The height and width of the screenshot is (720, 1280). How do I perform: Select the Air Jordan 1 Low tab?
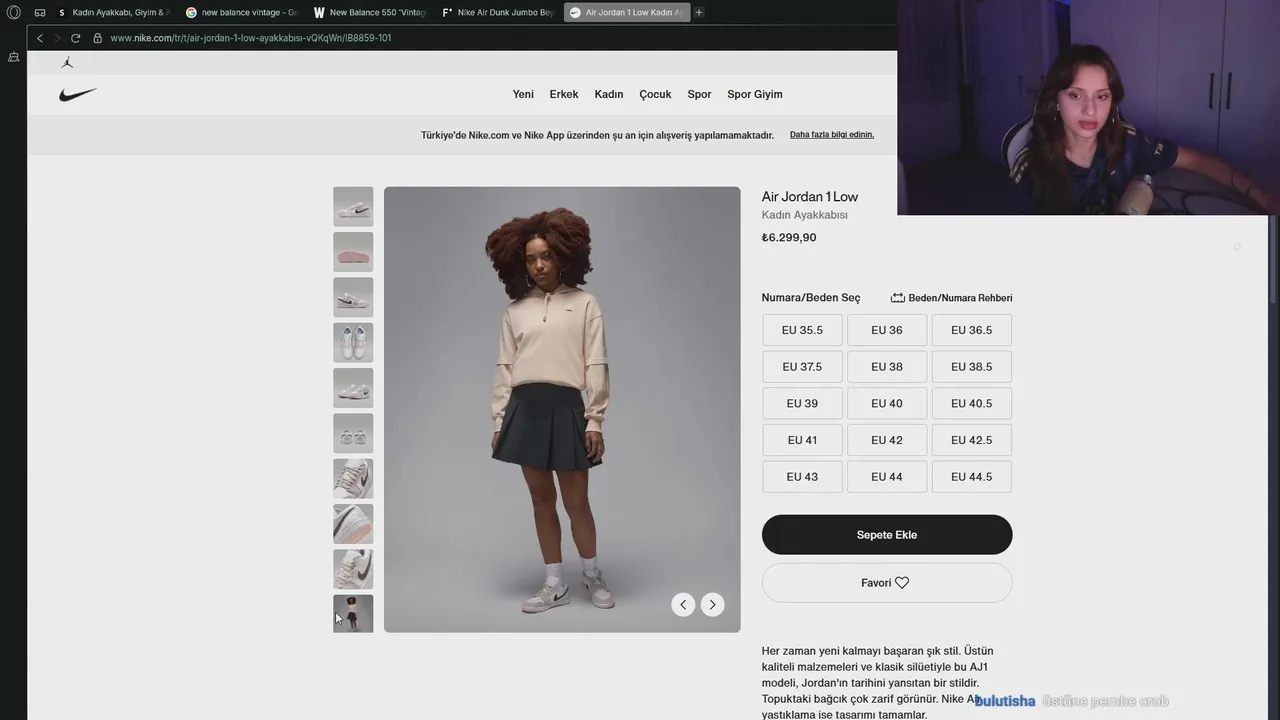point(627,12)
